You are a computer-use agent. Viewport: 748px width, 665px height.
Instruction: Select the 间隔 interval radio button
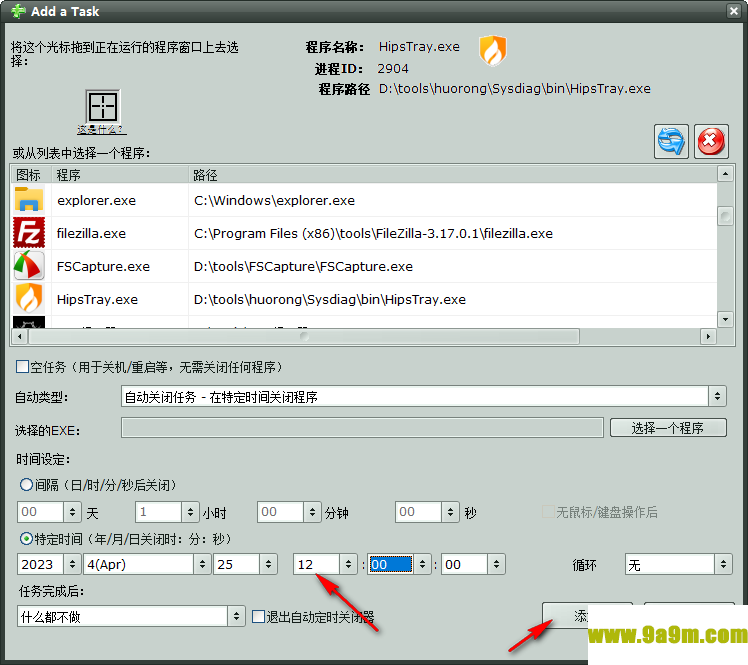[26, 485]
